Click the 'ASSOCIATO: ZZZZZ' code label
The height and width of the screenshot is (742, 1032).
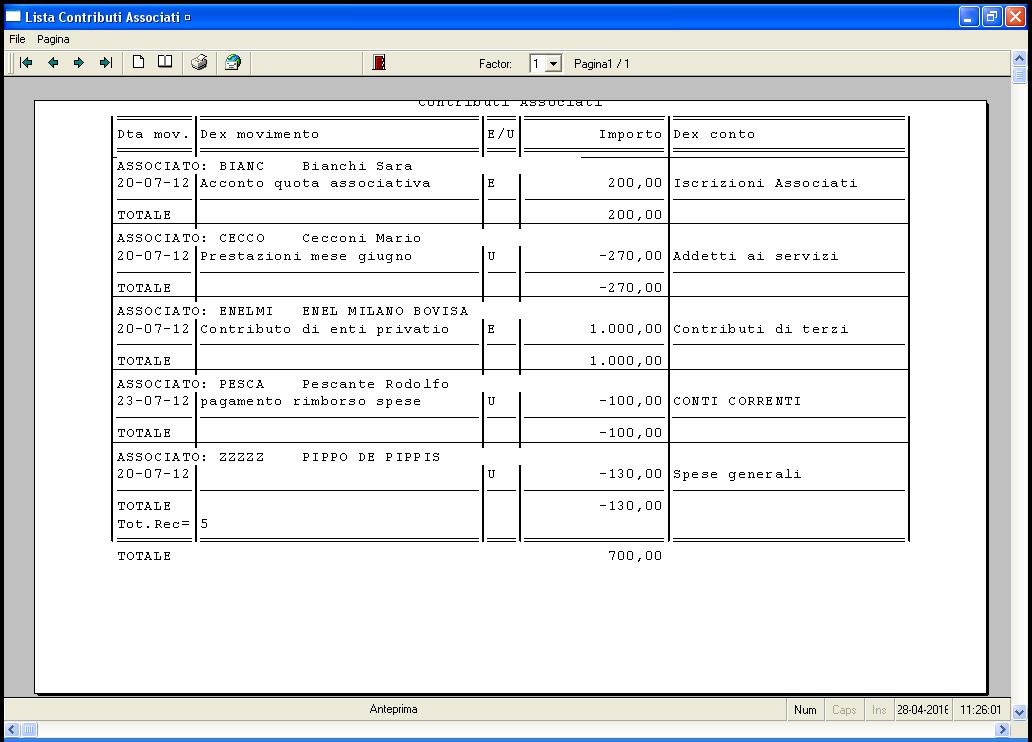191,457
